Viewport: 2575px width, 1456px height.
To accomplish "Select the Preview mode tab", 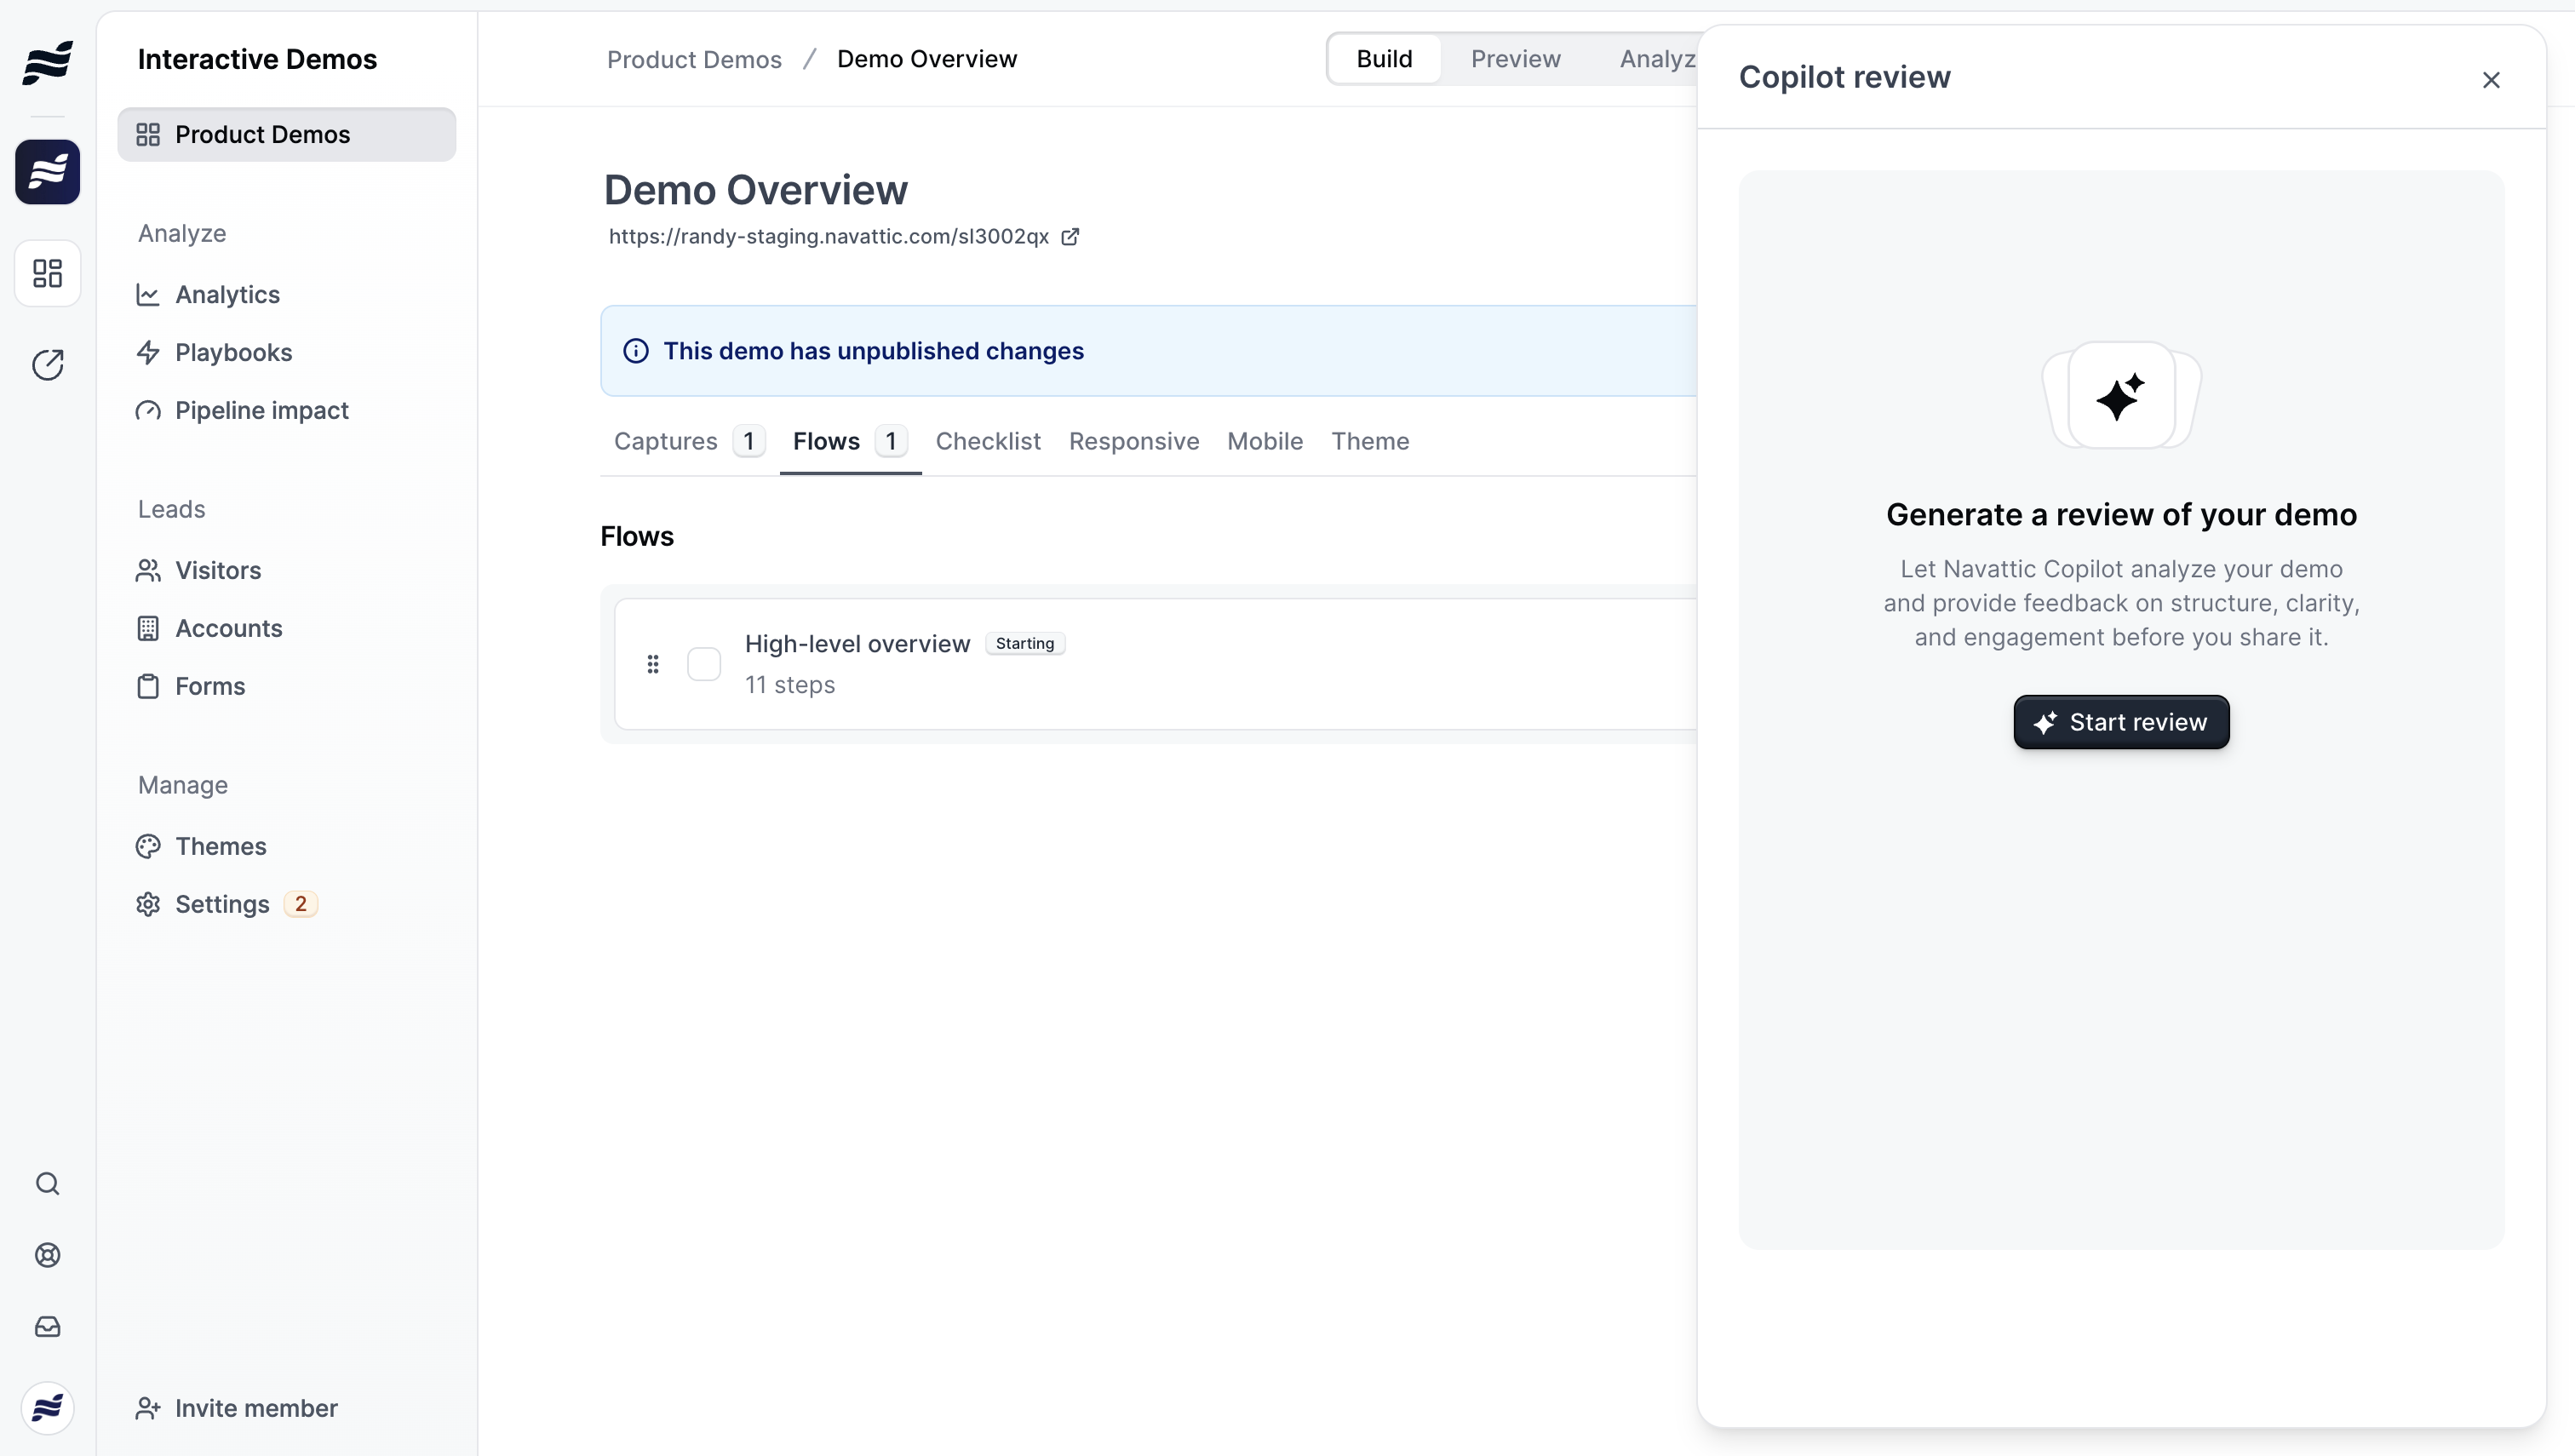I will (x=1515, y=59).
